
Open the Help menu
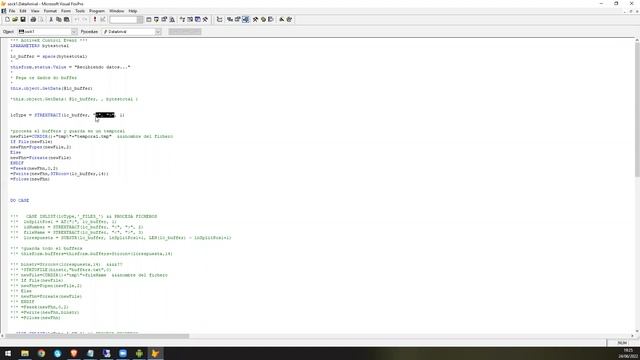point(133,11)
